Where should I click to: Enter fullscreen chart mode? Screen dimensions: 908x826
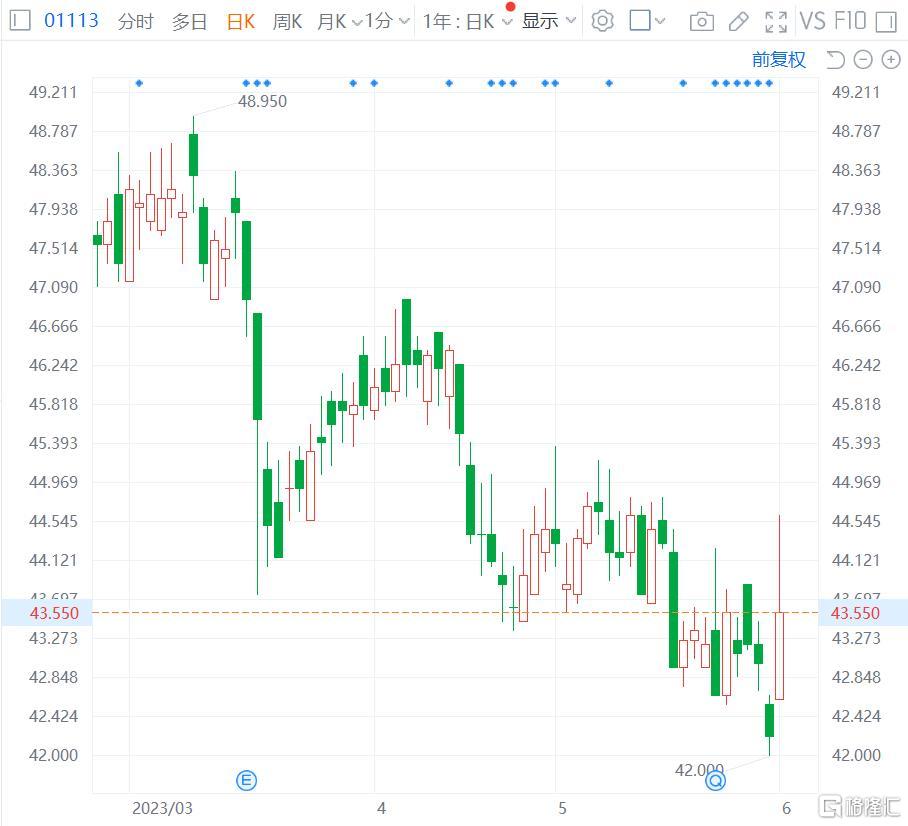click(776, 22)
